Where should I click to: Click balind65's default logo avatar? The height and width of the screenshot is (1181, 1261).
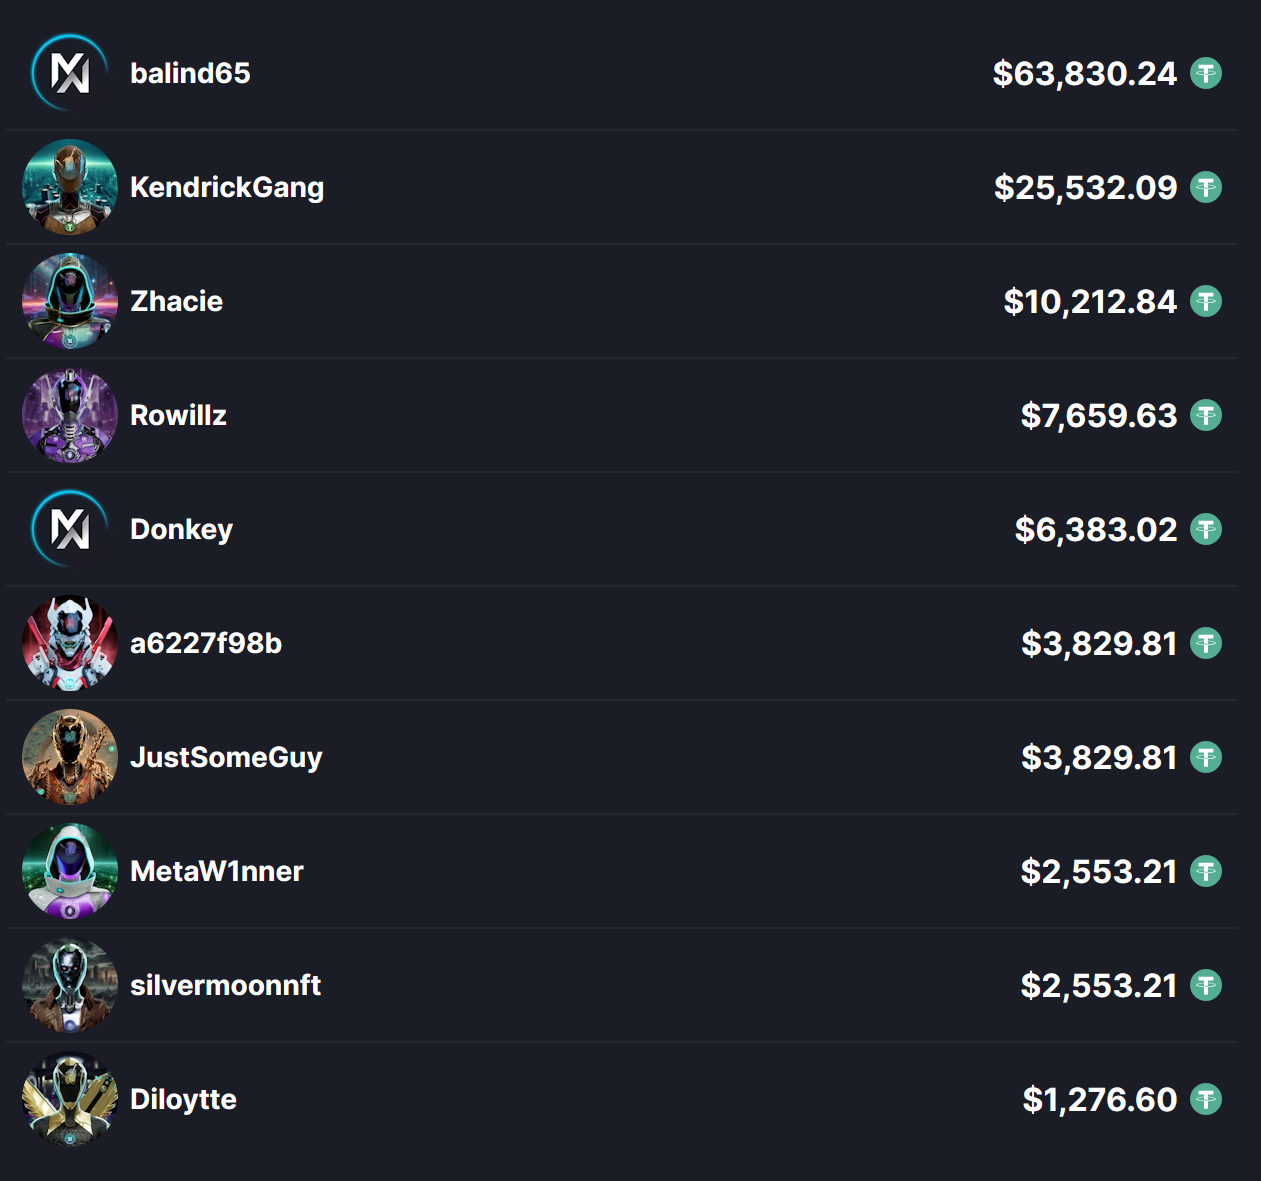70,73
